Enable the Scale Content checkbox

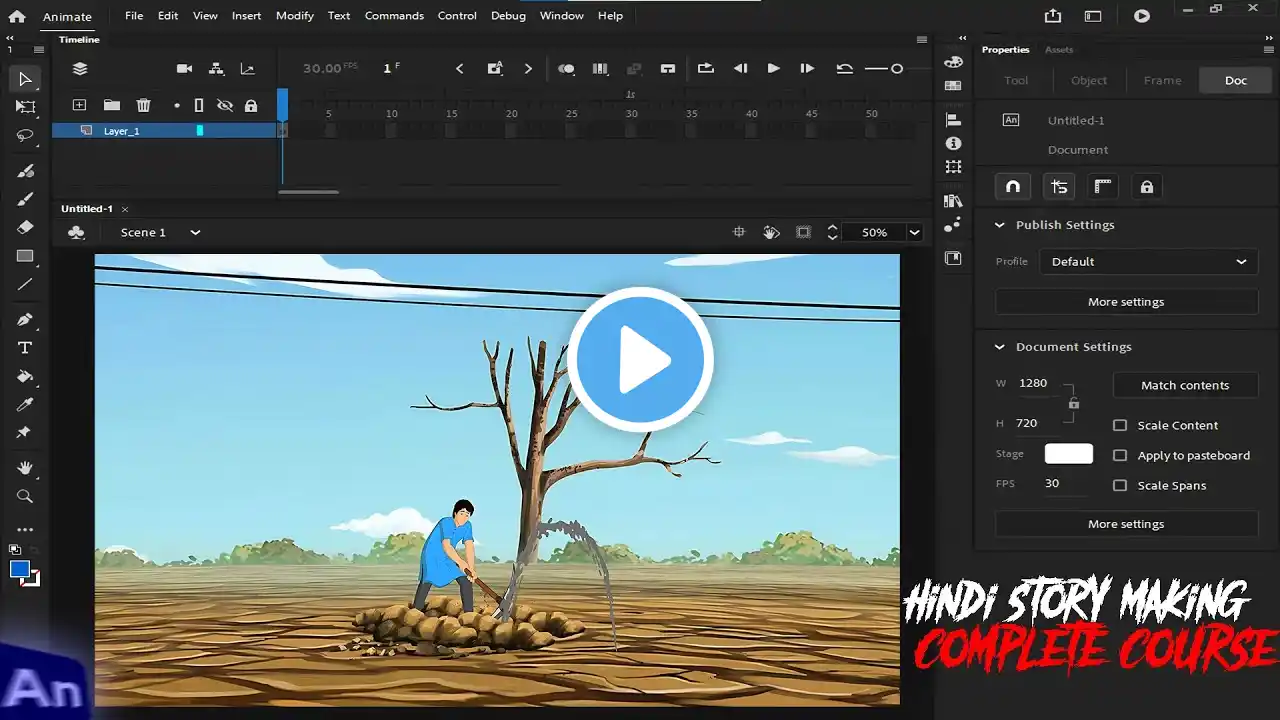[1120, 425]
